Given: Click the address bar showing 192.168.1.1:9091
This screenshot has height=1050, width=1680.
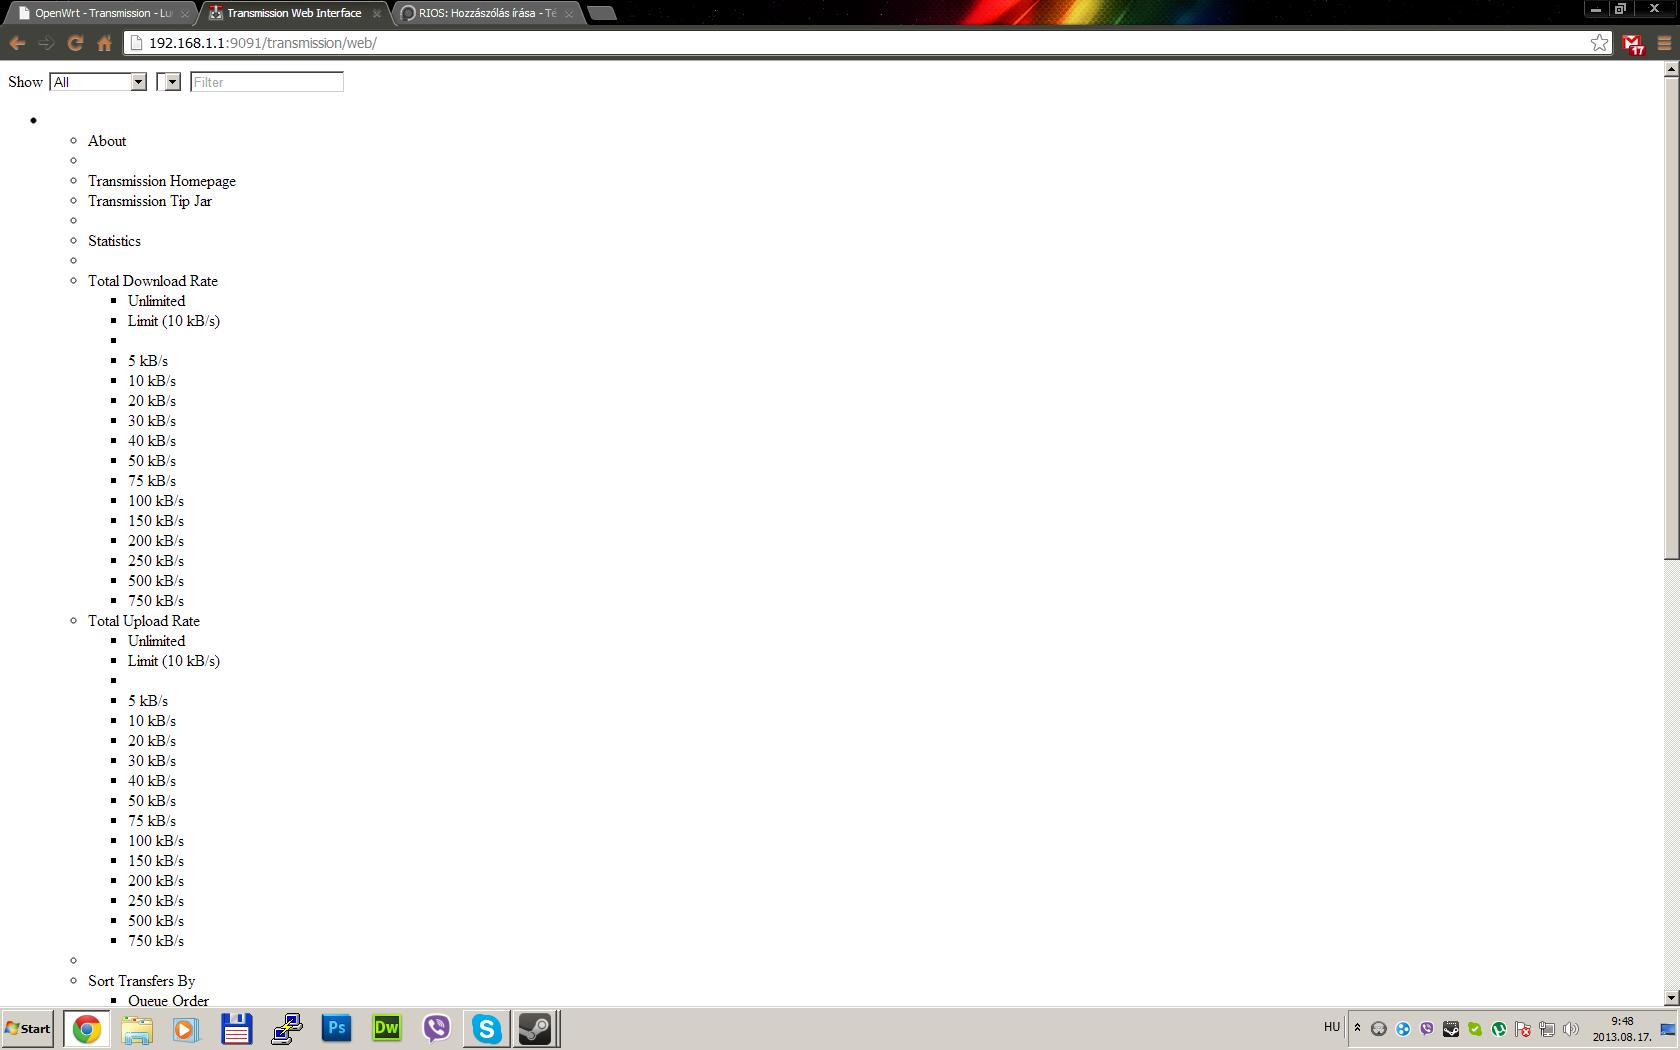Looking at the screenshot, I should 866,43.
